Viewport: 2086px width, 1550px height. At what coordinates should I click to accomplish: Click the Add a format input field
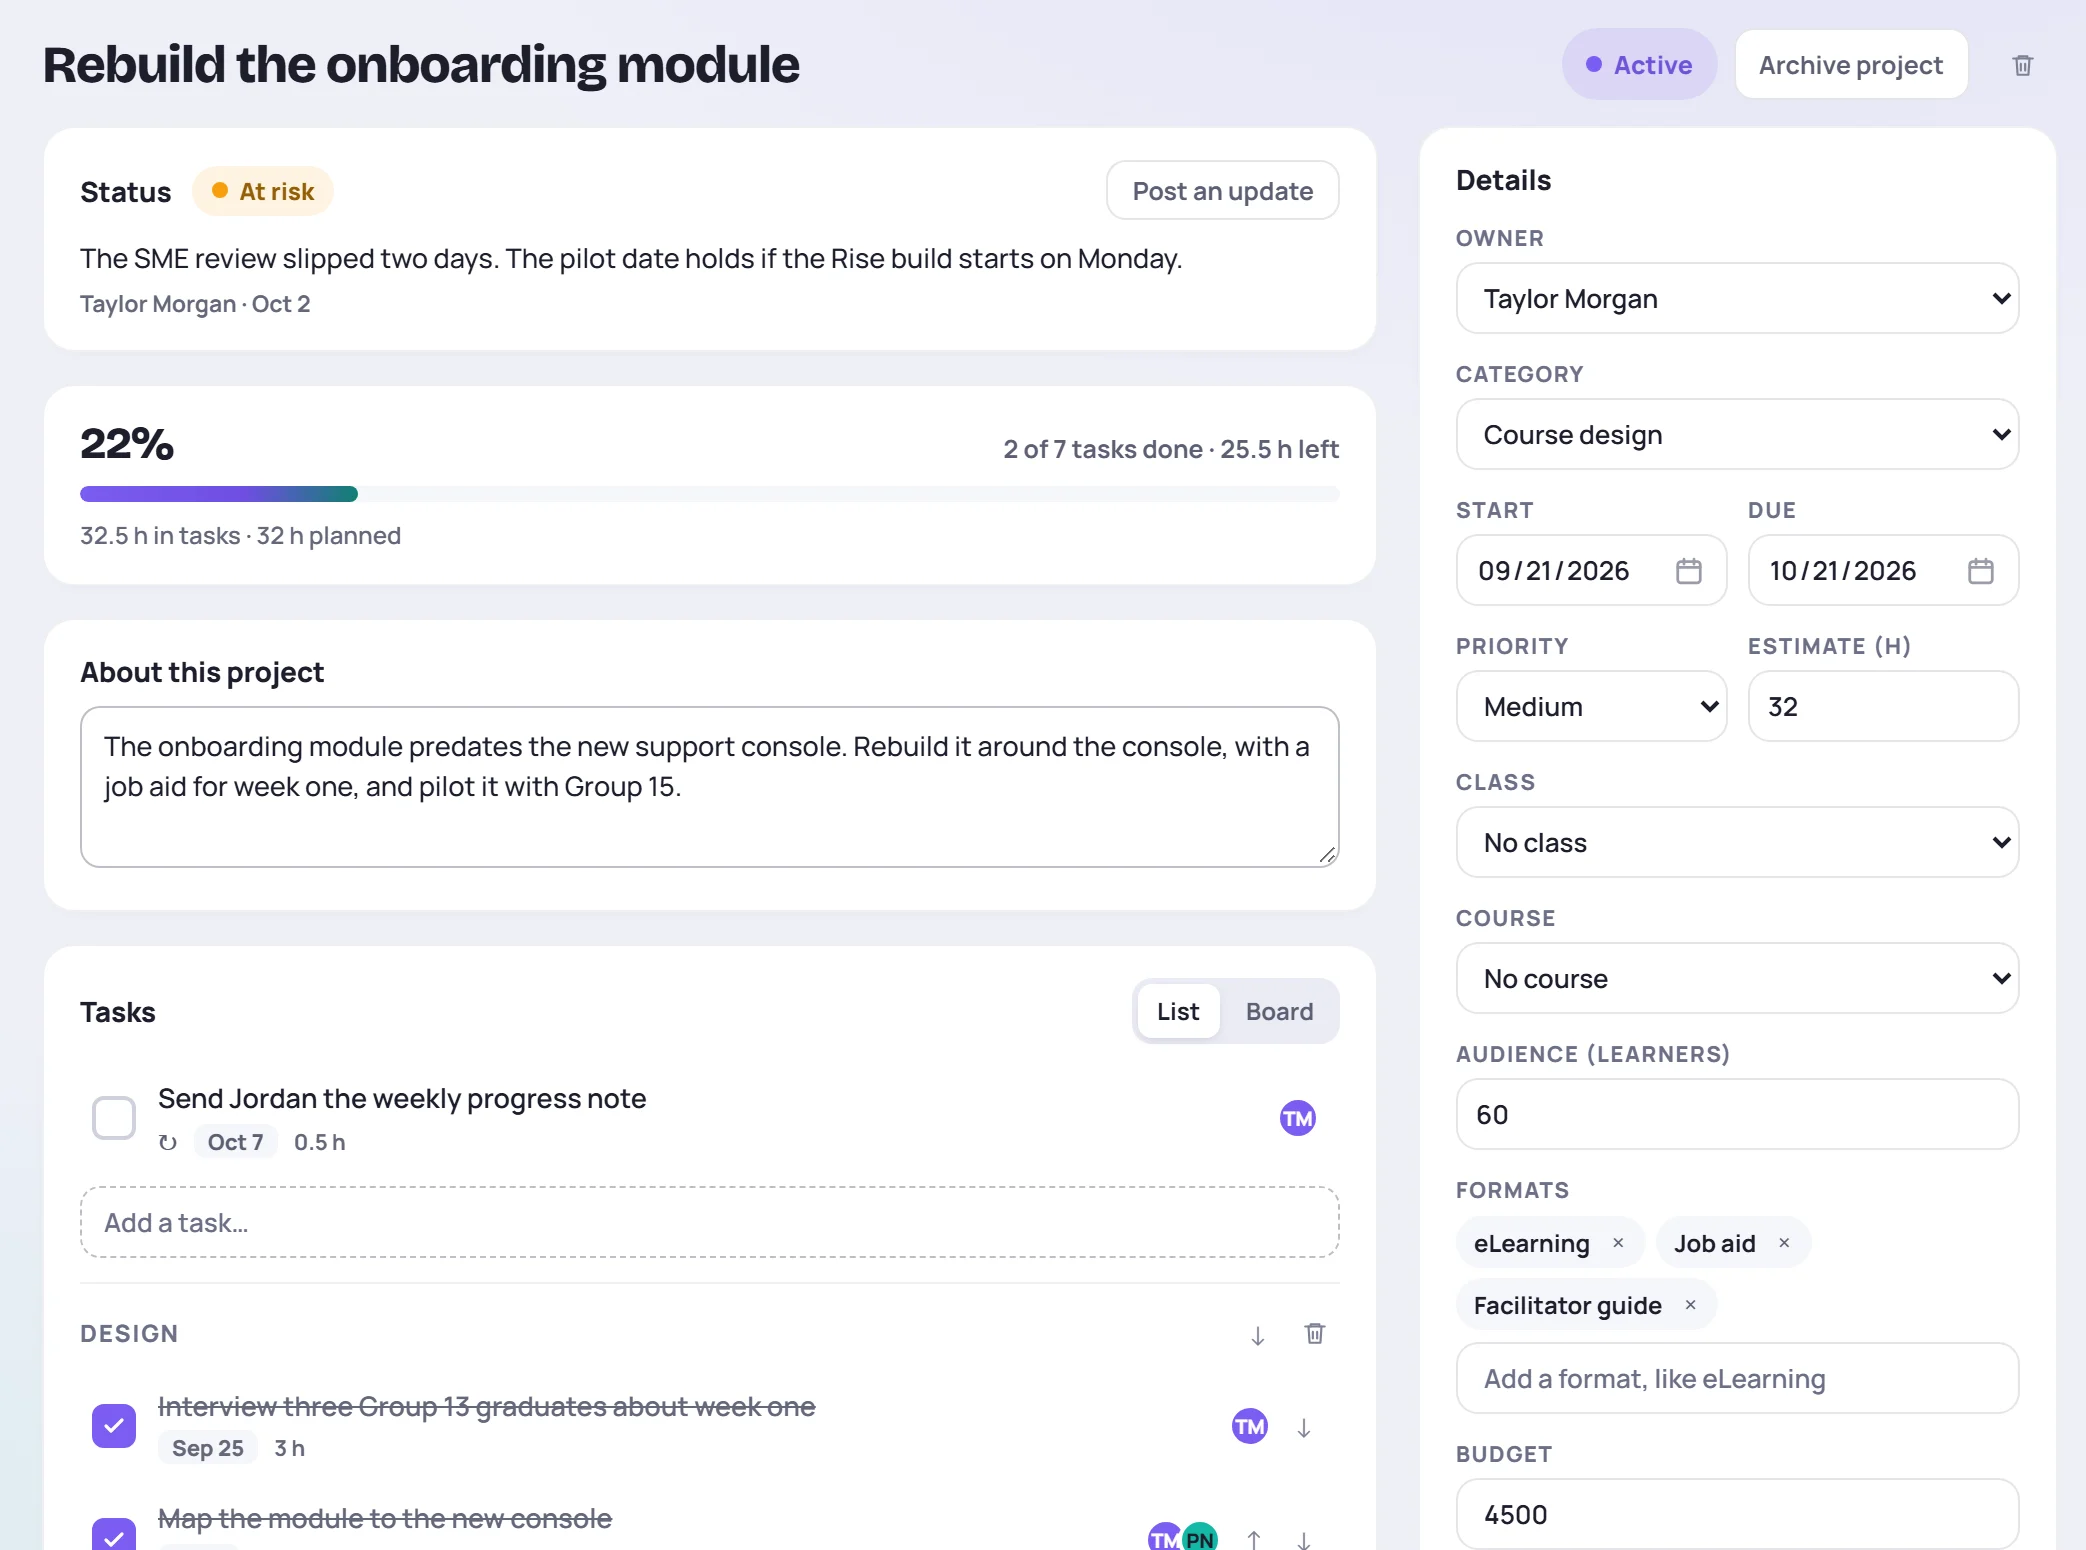1738,1379
